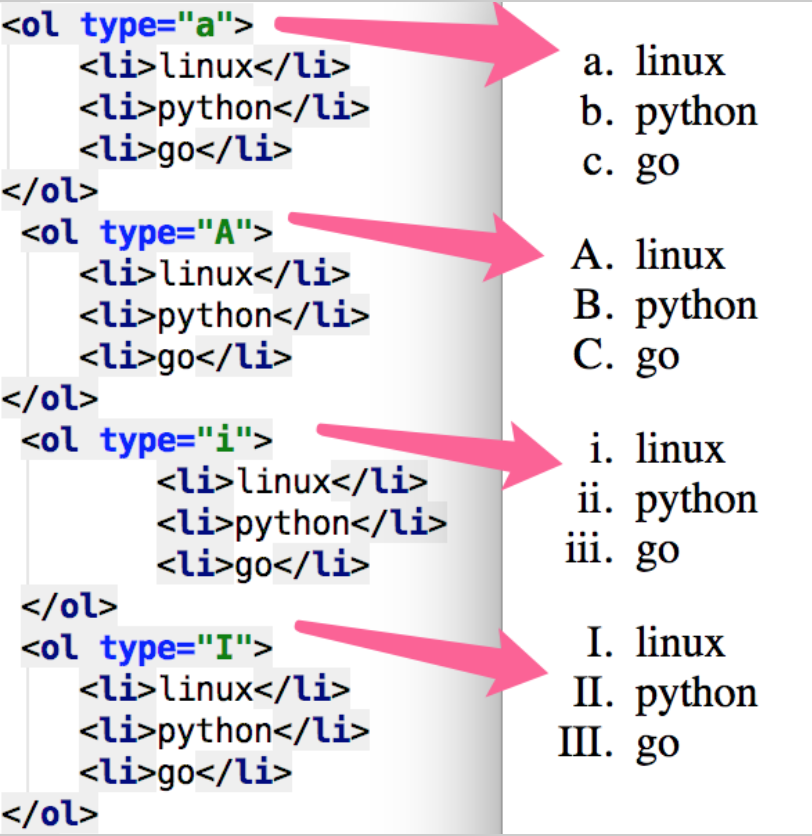The image size is (812, 836).
Task: Click the linux li code line in the uppercase type="I" list
Action: point(214,689)
